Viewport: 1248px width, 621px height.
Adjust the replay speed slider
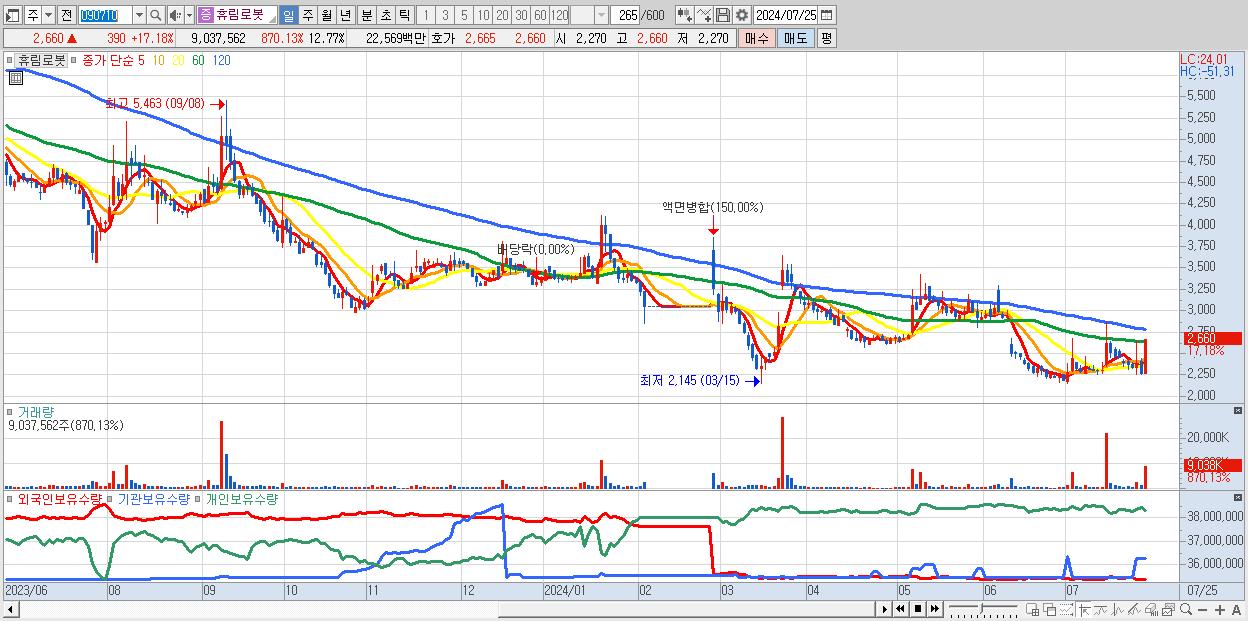pyautogui.click(x=983, y=609)
